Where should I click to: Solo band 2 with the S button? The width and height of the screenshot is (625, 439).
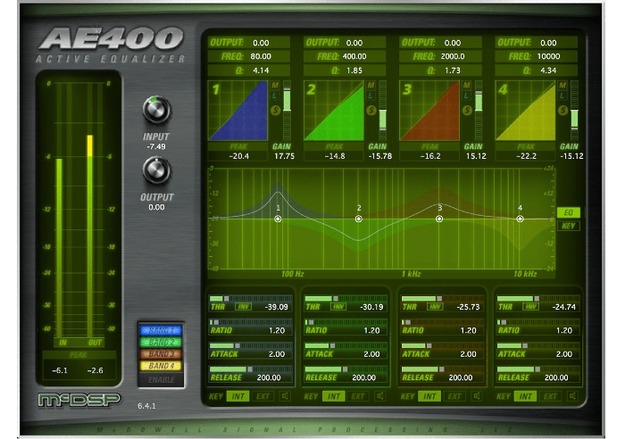(x=371, y=110)
